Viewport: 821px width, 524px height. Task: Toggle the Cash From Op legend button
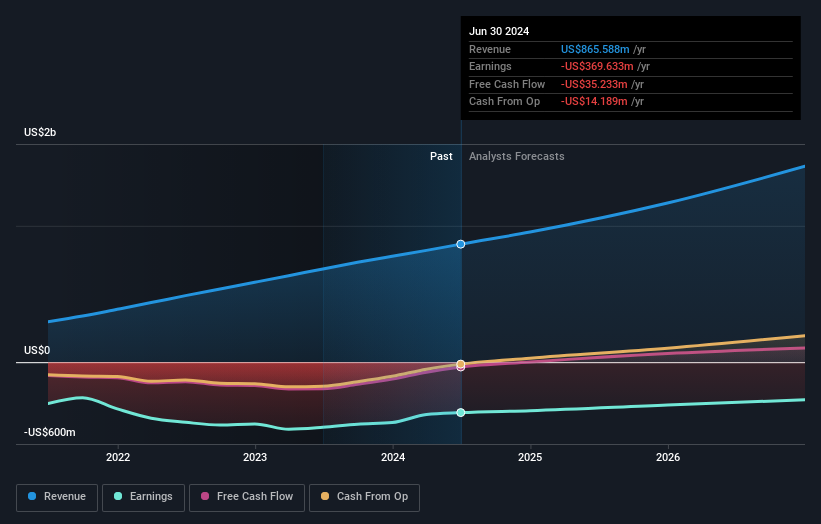point(364,497)
